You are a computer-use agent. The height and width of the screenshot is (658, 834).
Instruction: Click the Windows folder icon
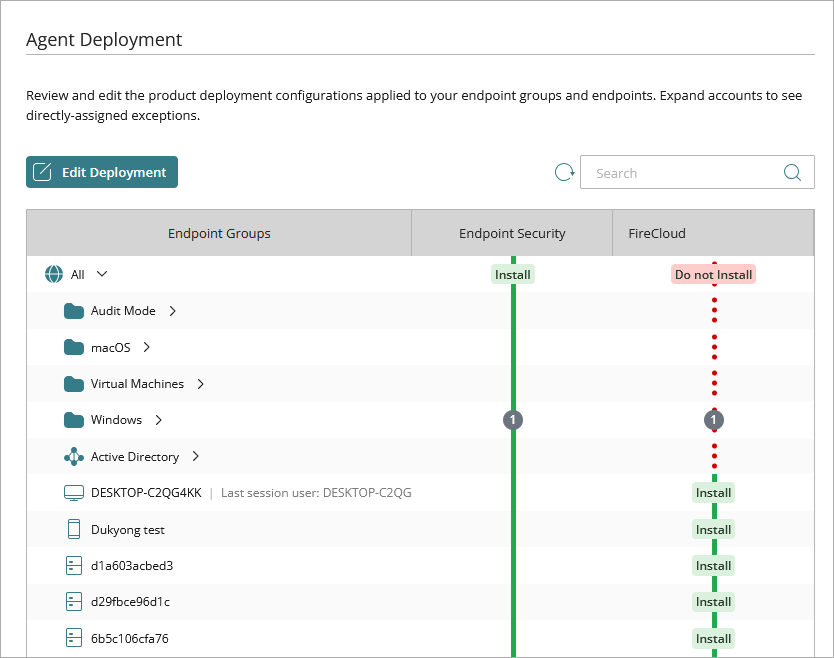tap(73, 420)
